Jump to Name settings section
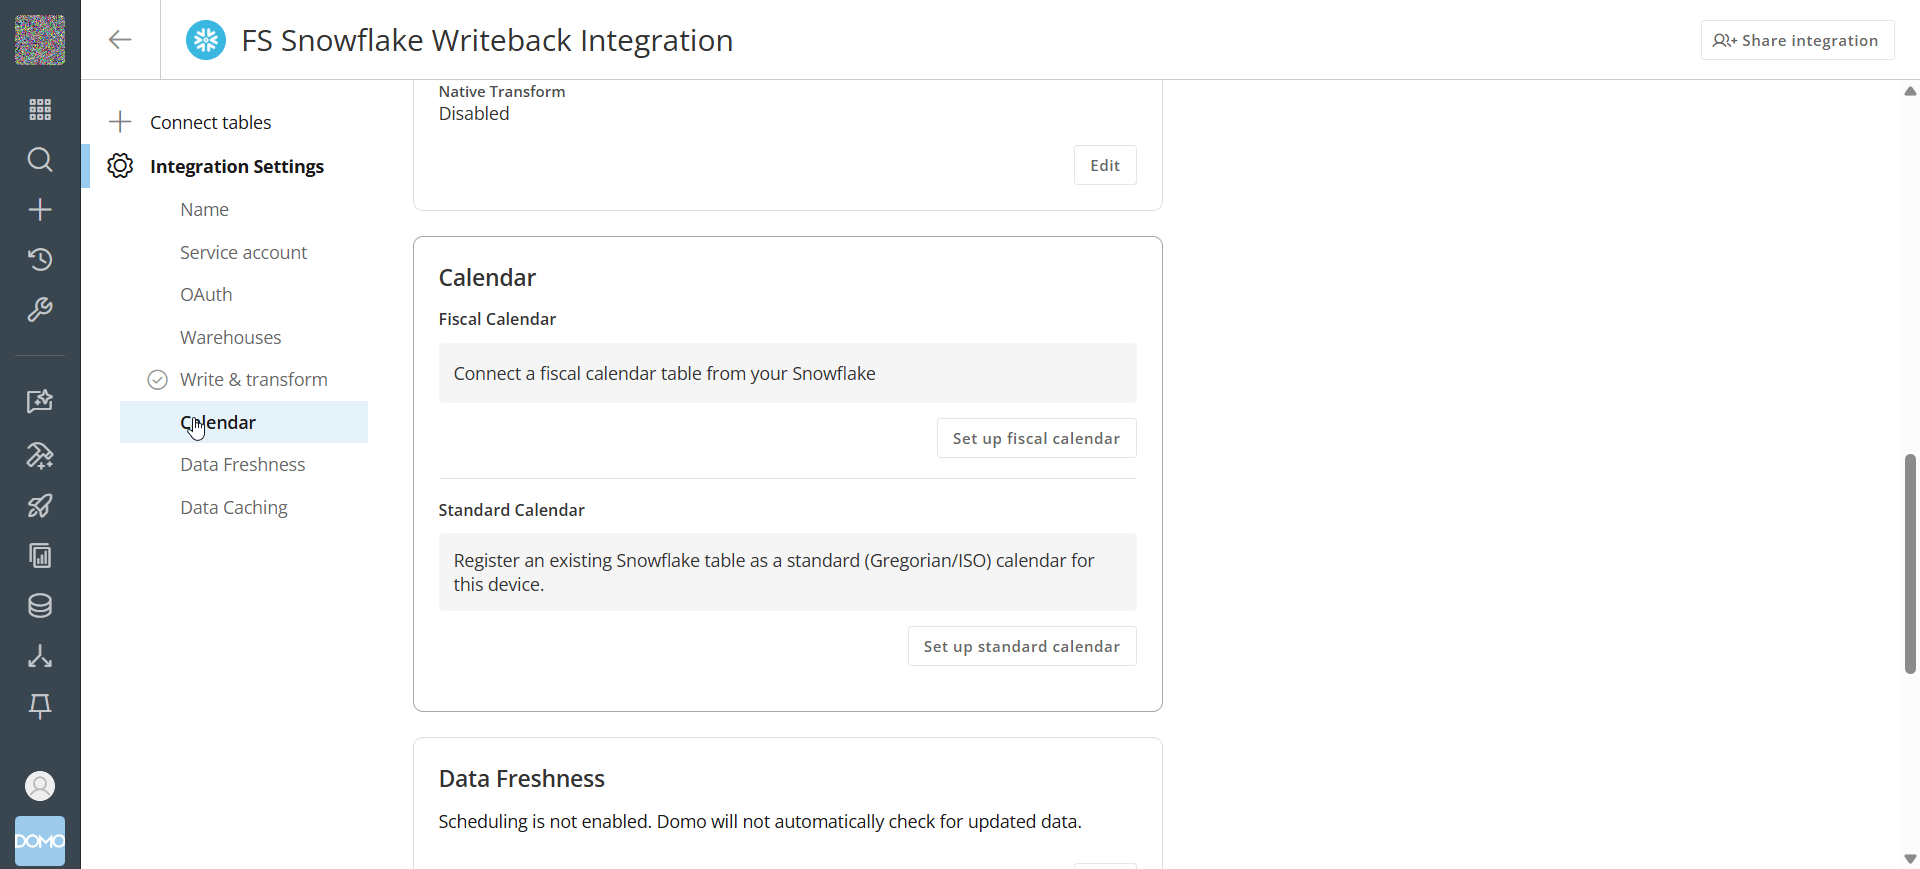Viewport: 1920px width, 869px height. (x=205, y=210)
